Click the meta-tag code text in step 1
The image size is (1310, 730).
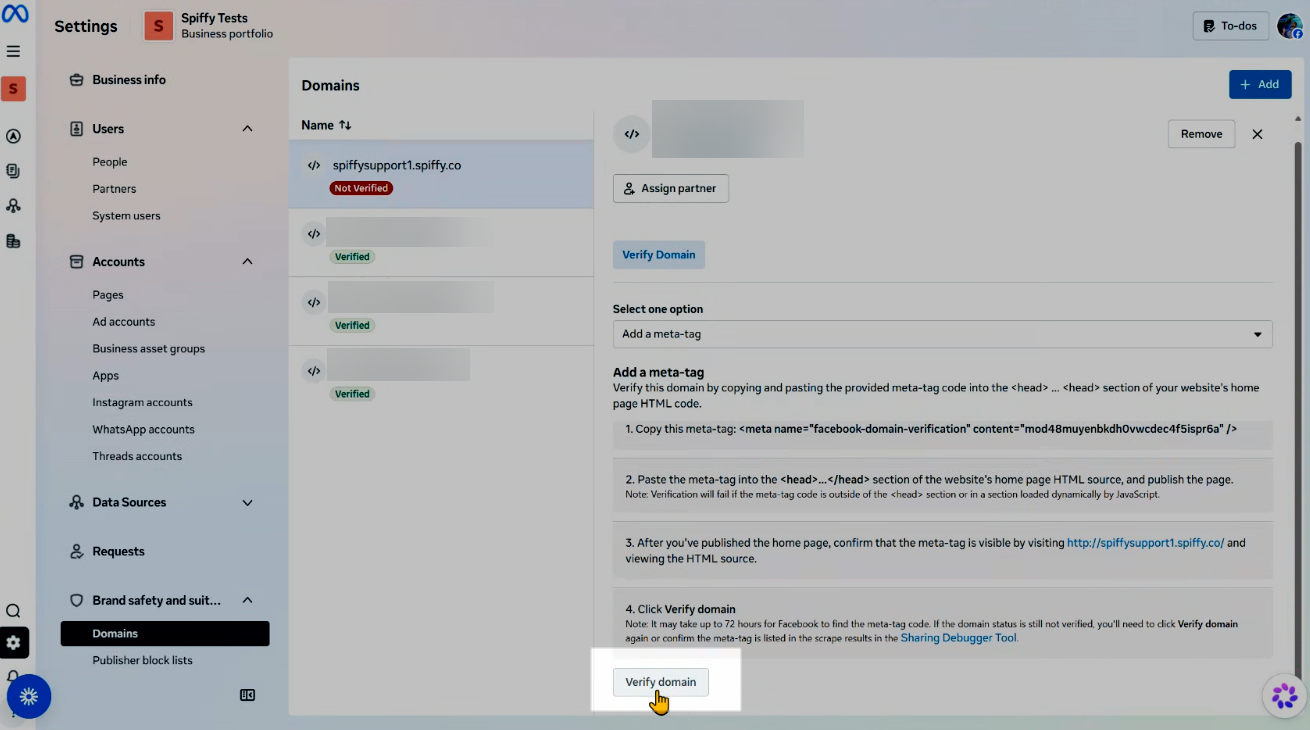click(988, 429)
